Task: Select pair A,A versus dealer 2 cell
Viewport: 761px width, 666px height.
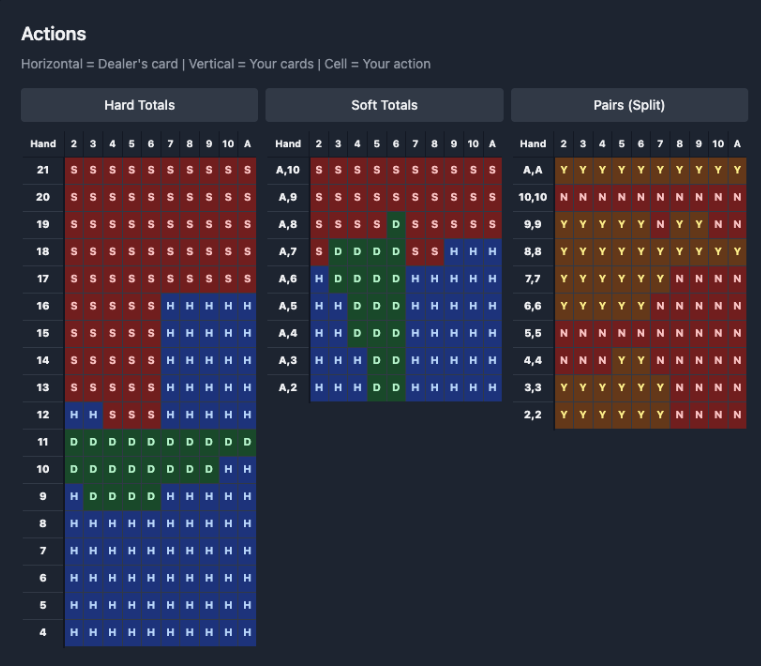Action: pos(564,171)
